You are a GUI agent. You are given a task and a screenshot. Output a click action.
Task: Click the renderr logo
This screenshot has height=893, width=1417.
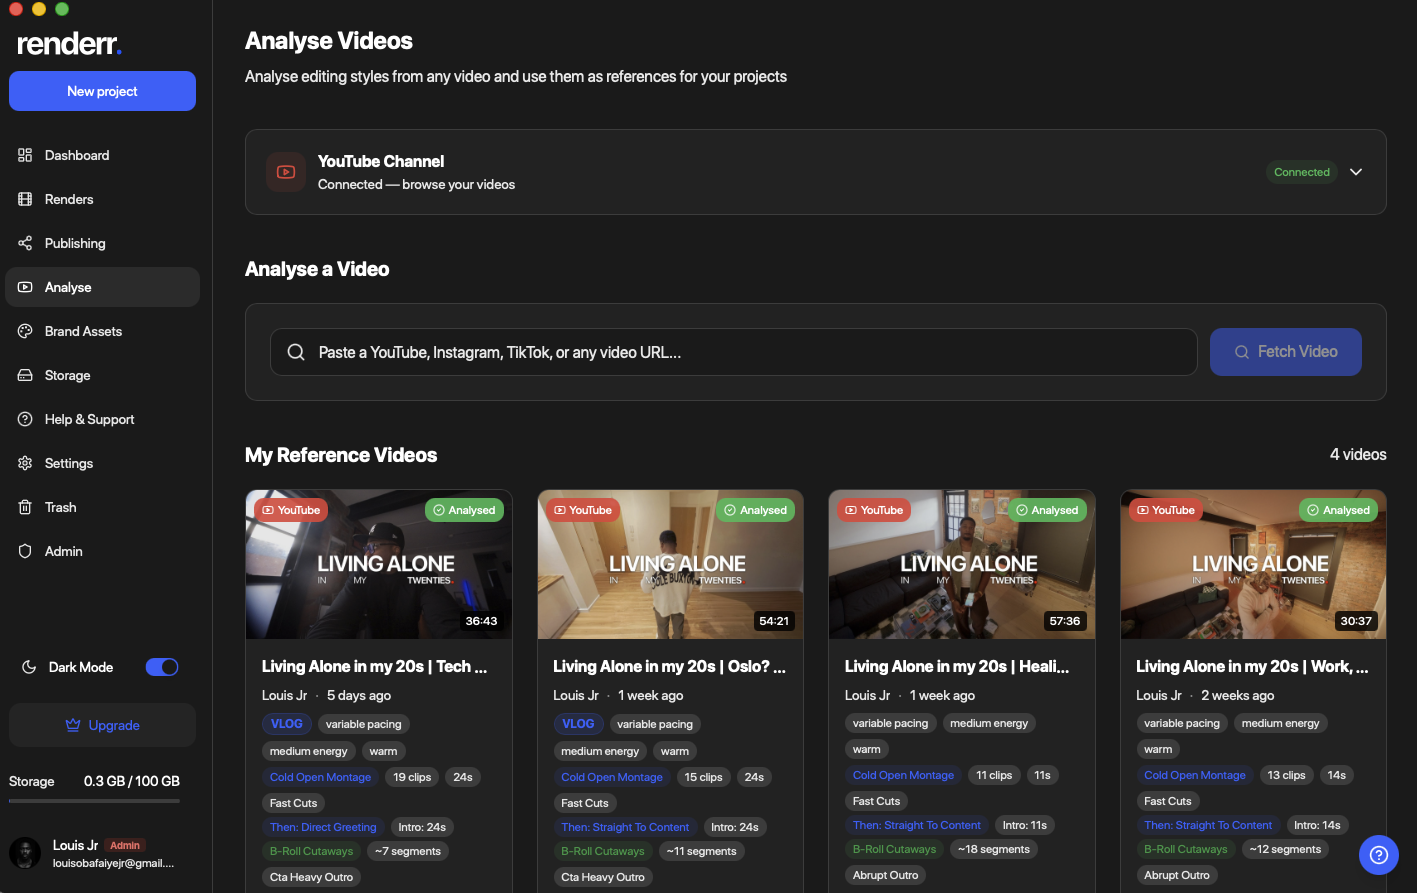pos(69,44)
